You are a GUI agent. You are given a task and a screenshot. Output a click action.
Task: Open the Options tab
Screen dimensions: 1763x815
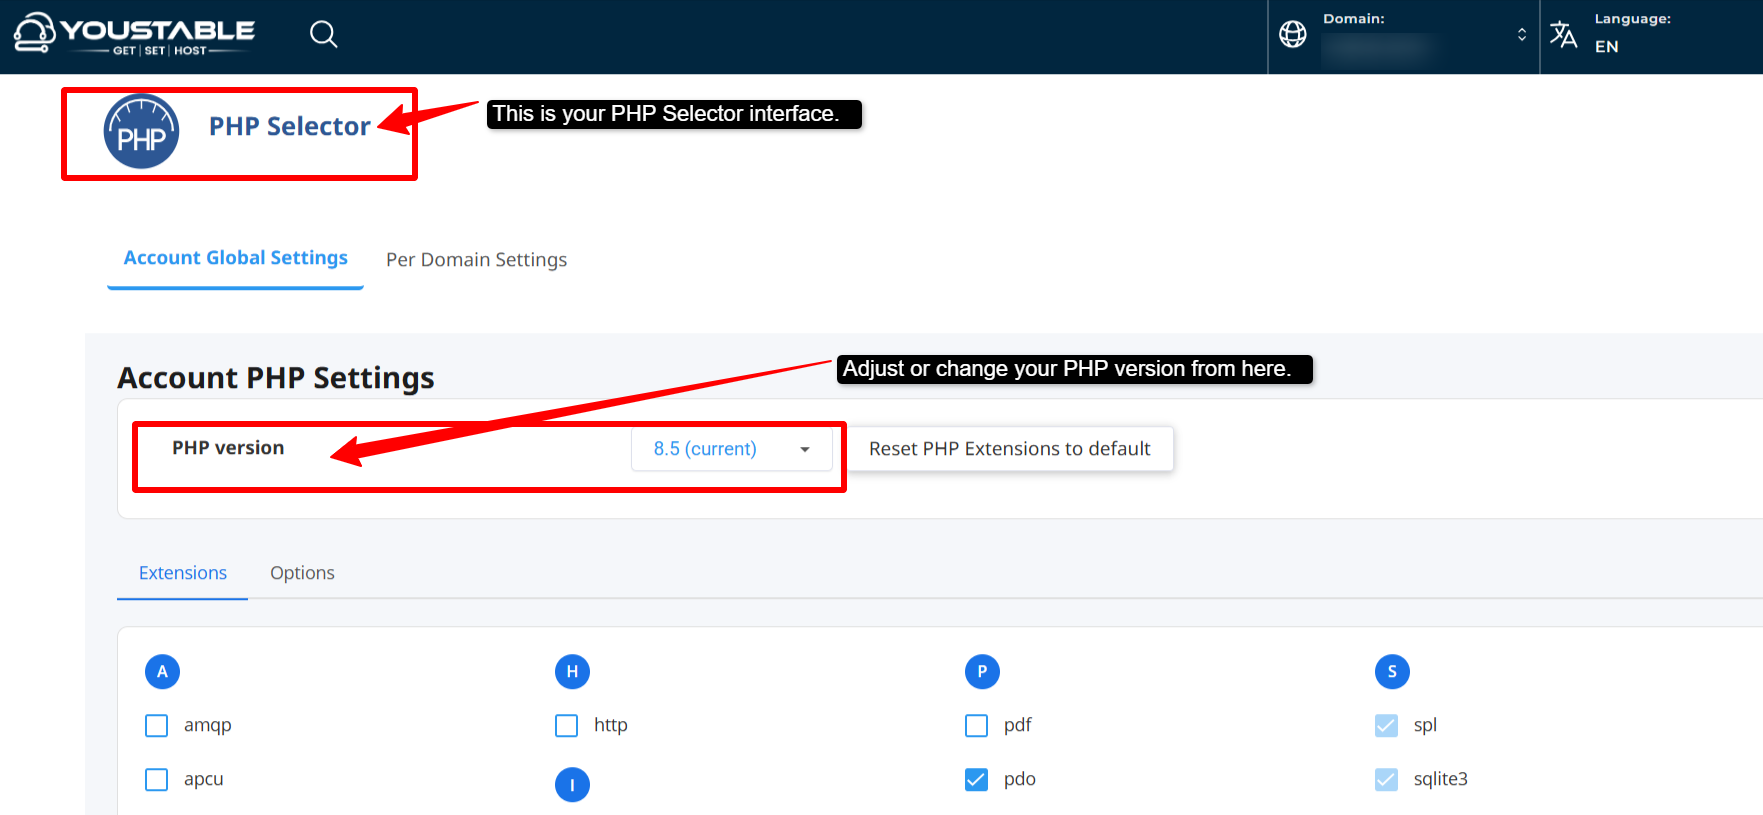[x=302, y=573]
